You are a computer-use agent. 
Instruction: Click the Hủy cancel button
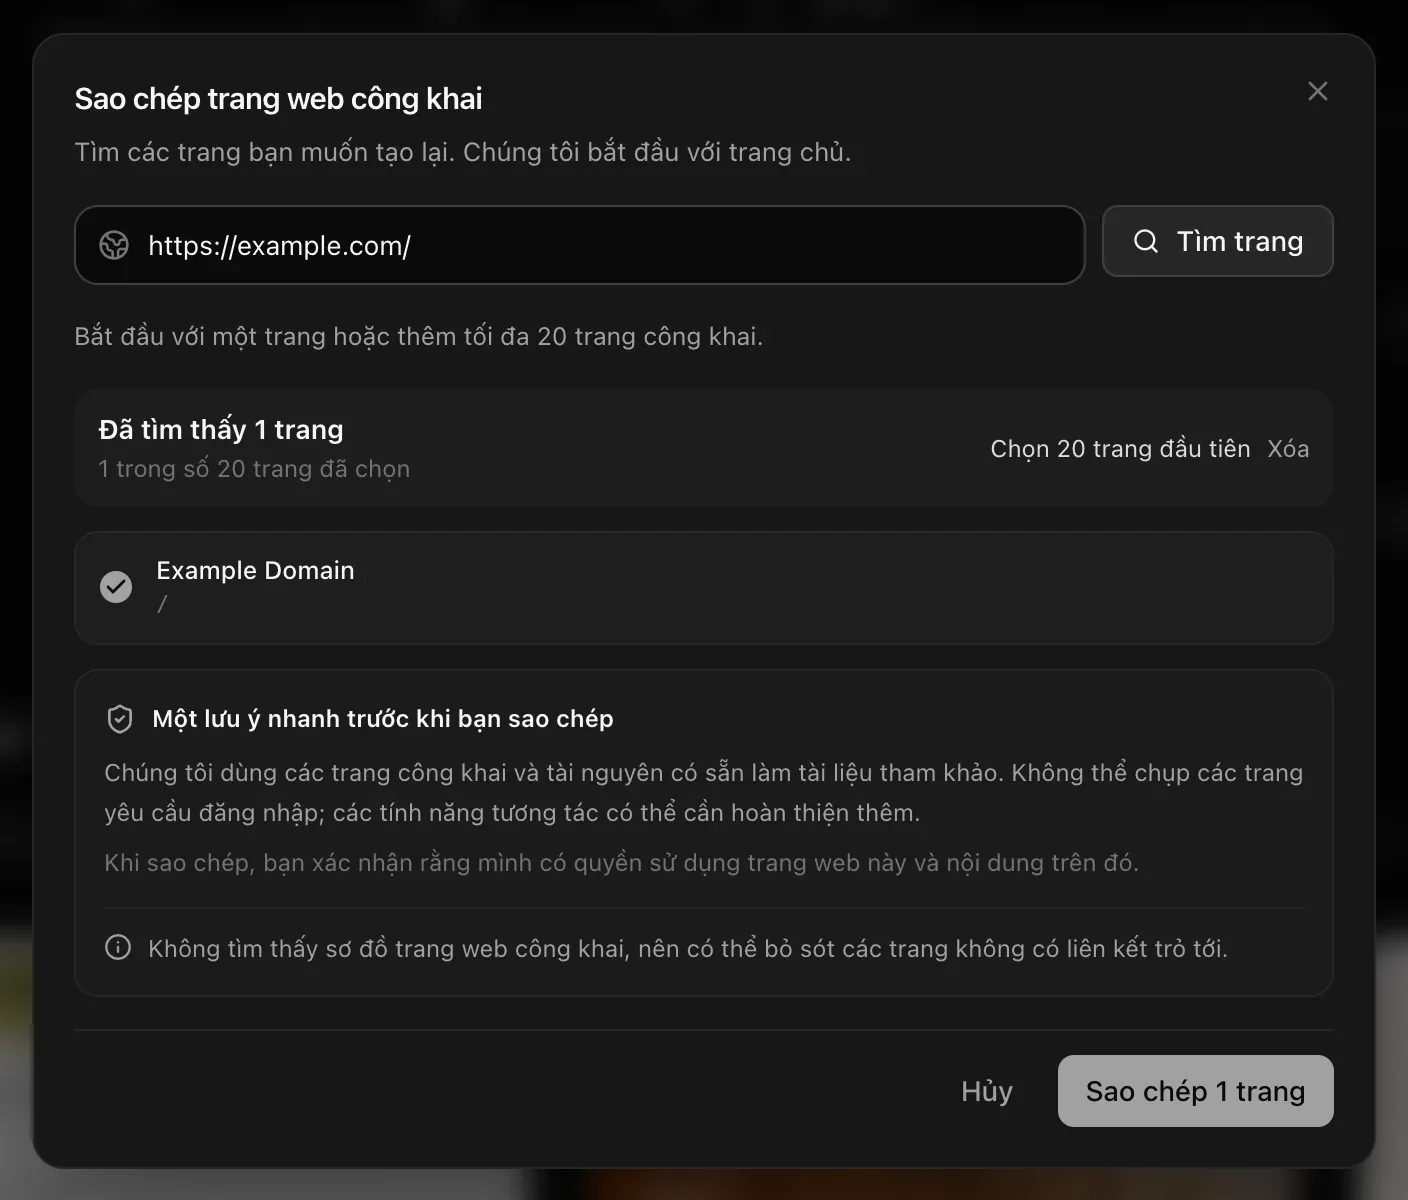[987, 1091]
